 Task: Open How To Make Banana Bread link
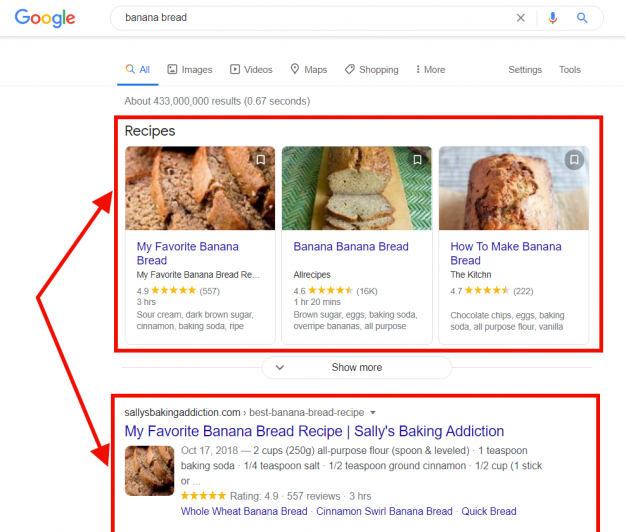506,253
